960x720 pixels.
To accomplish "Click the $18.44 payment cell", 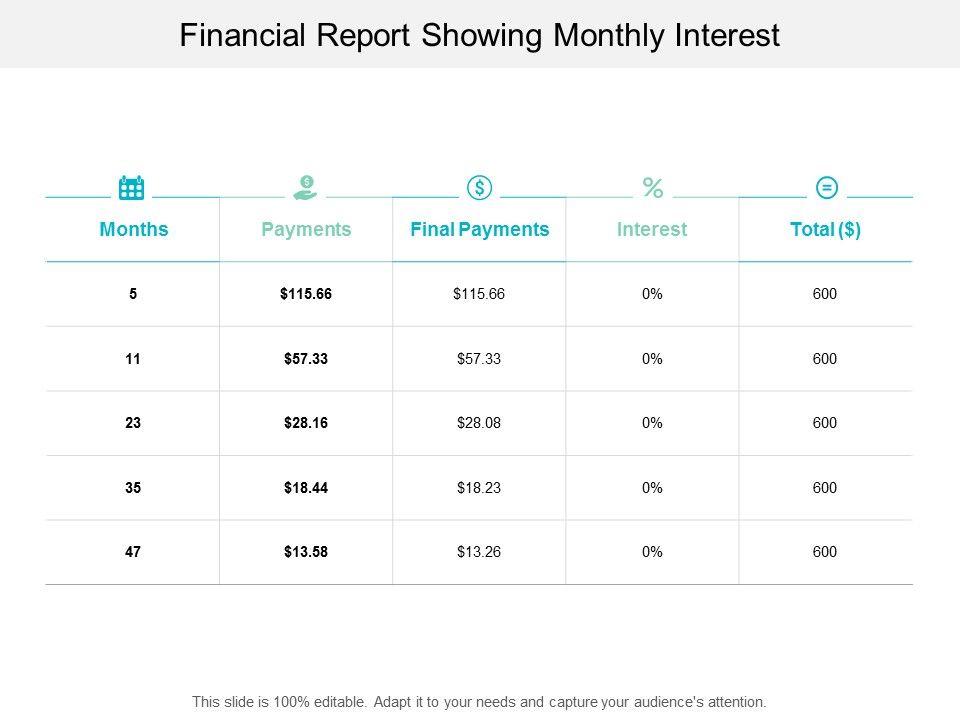I will pyautogui.click(x=306, y=488).
